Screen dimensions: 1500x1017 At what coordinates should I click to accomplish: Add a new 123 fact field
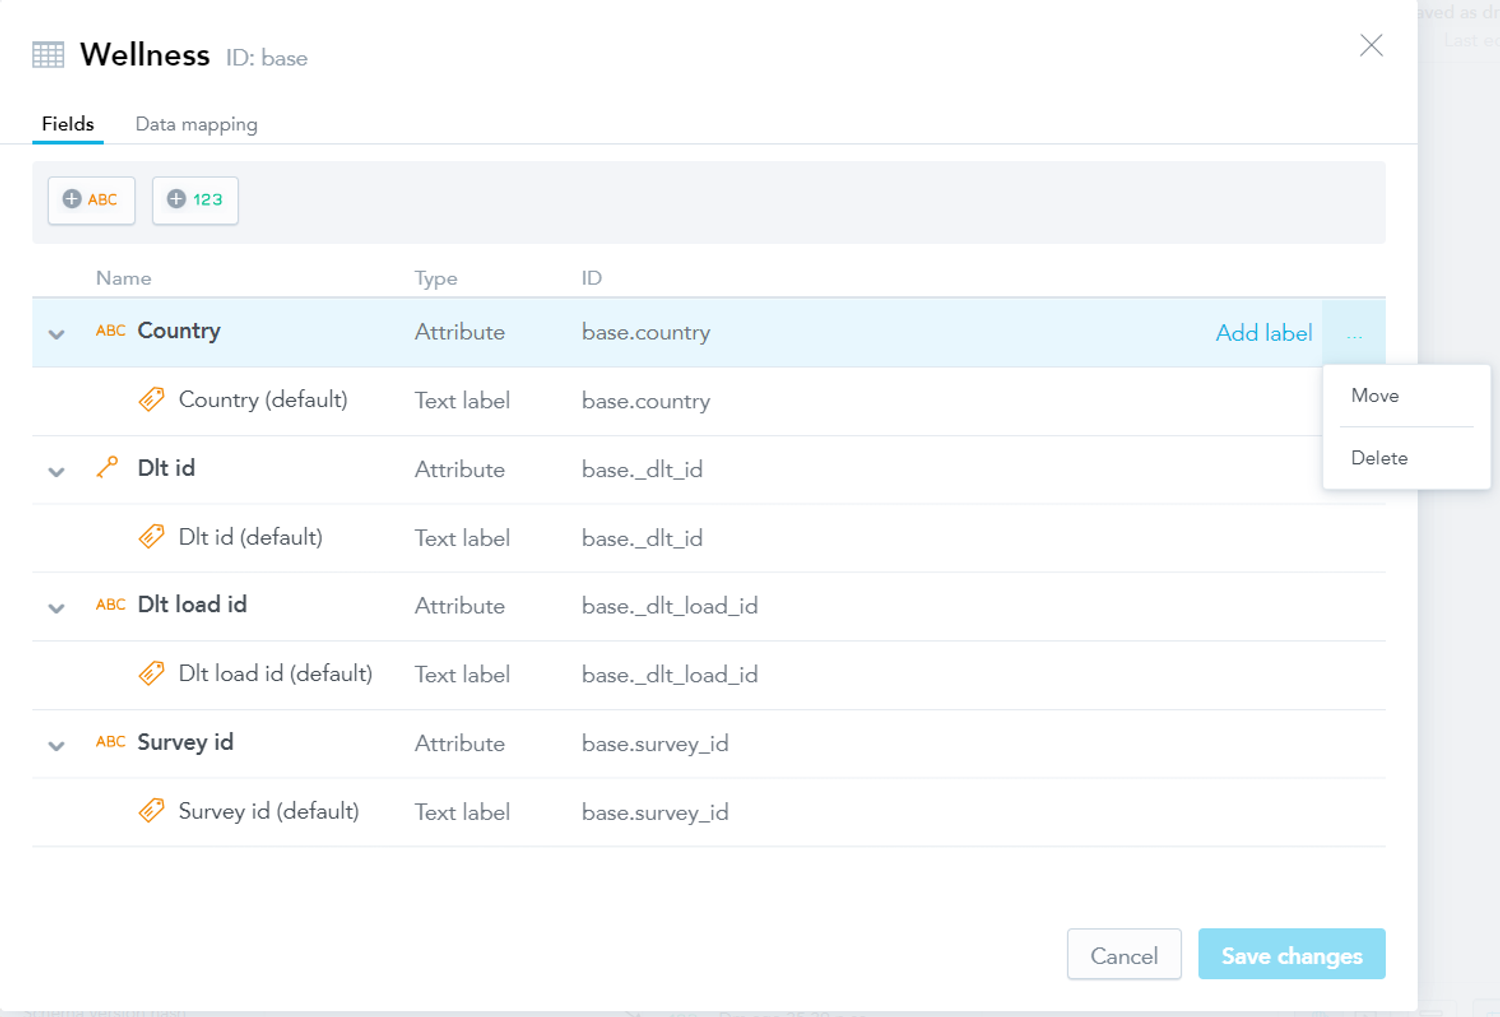pyautogui.click(x=195, y=200)
